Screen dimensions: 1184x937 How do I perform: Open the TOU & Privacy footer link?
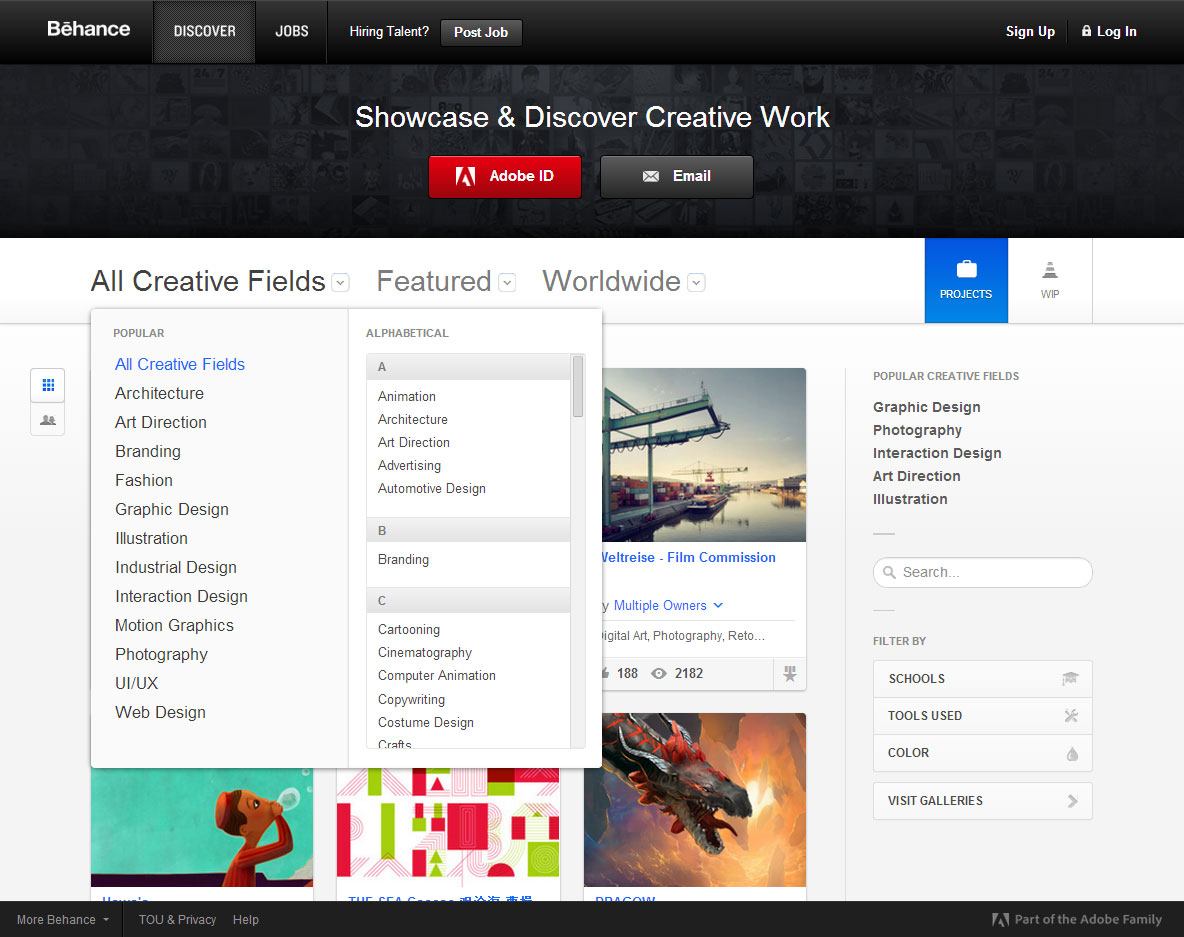point(177,920)
